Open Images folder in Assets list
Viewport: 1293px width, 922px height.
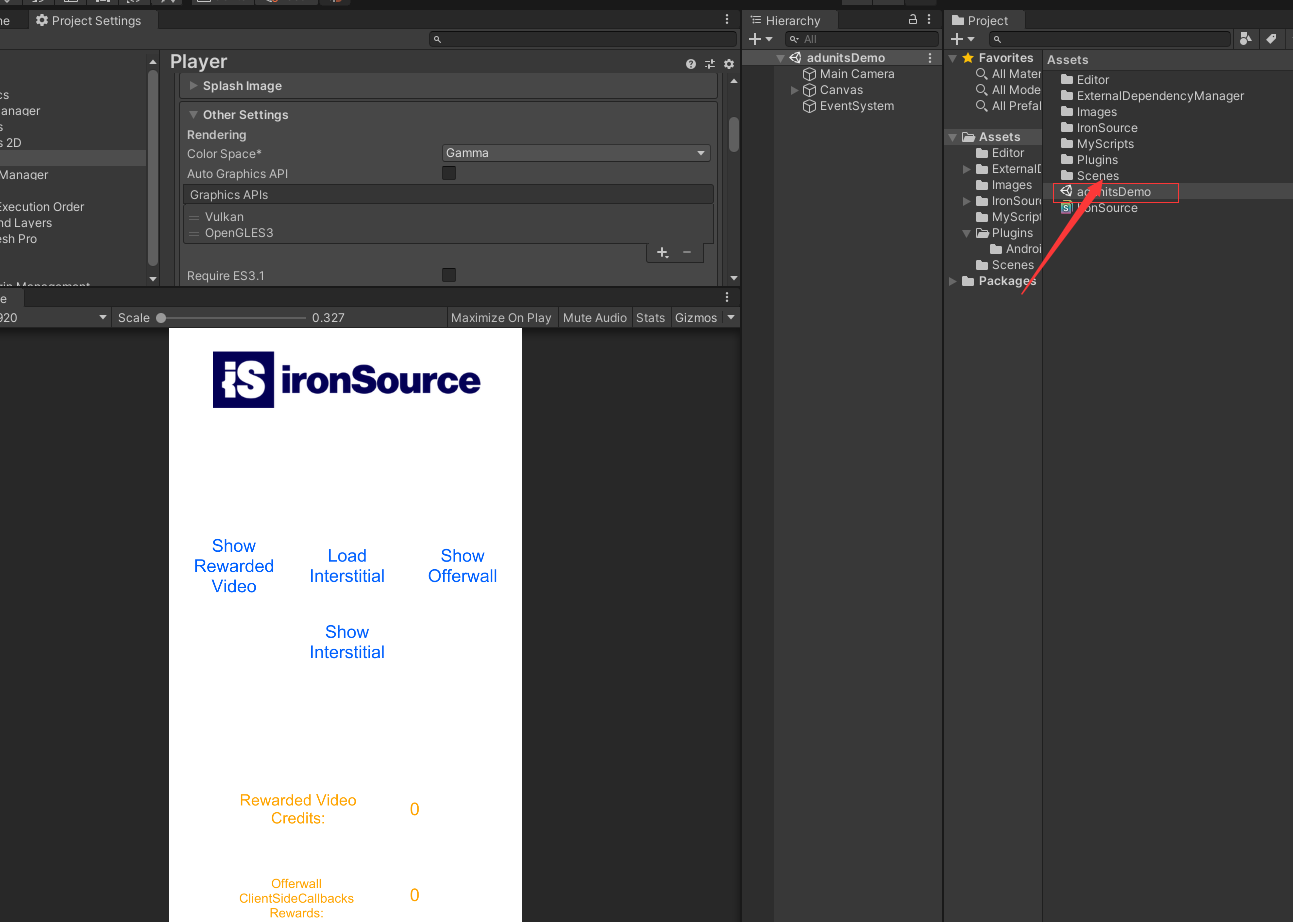click(x=1088, y=112)
